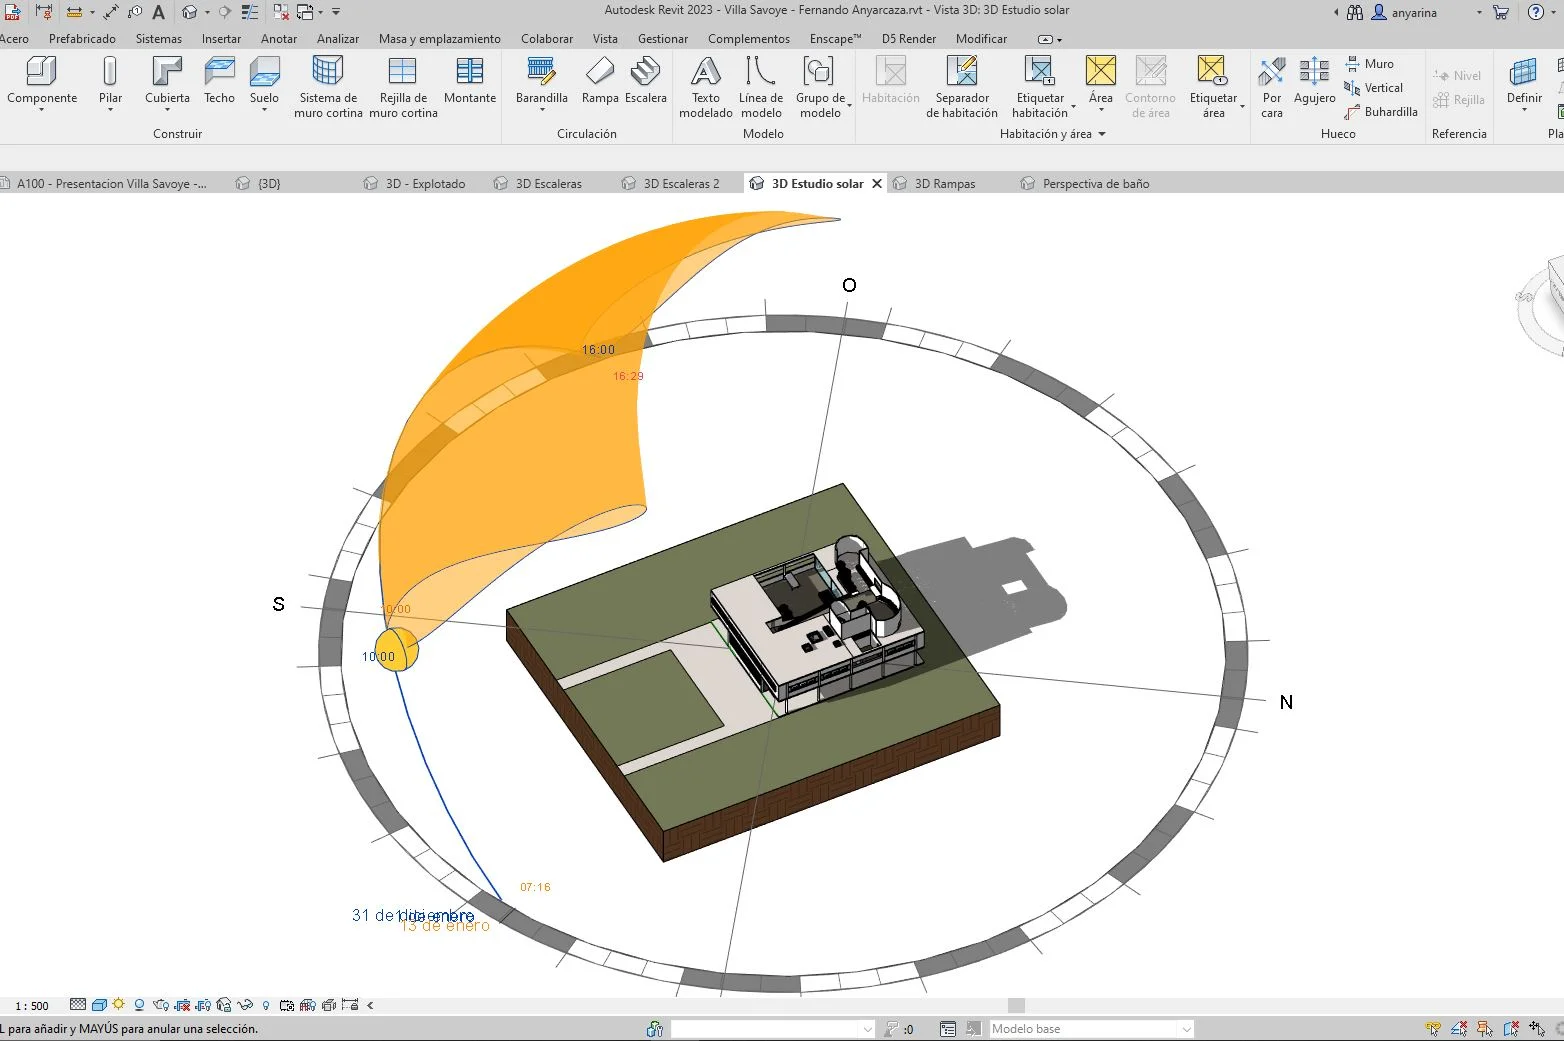Viewport: 1564px width, 1041px height.
Task: Click the Export PDF quick access icon
Action: point(13,12)
